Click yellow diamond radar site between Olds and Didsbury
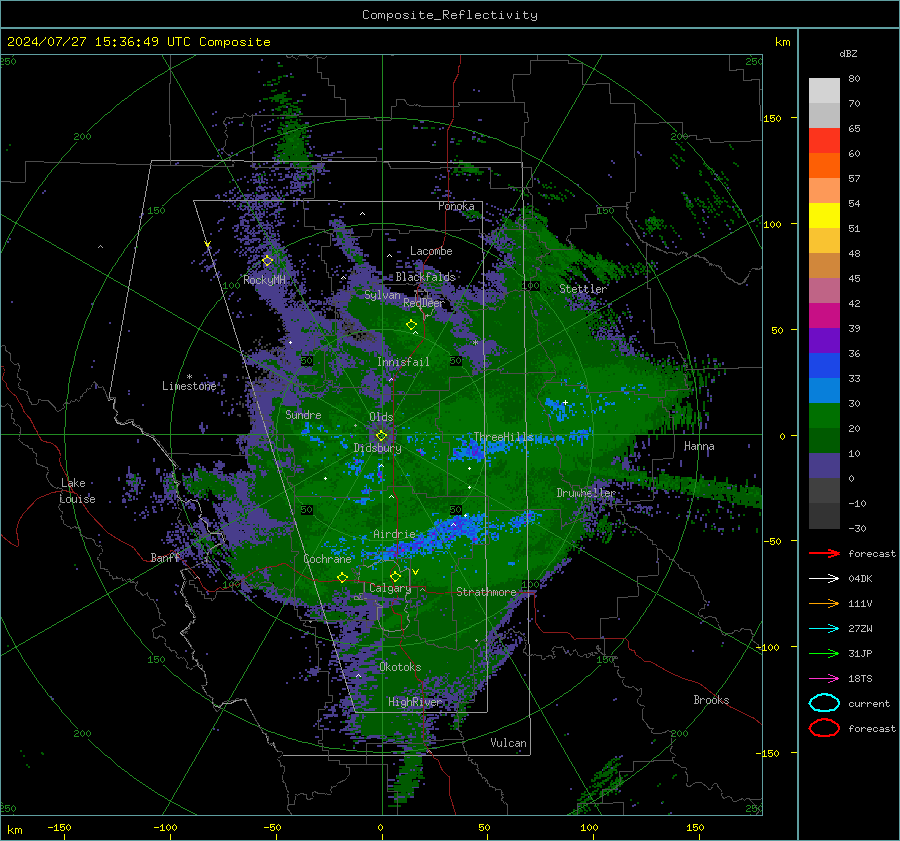Screen dimensions: 900x841 coord(381,436)
